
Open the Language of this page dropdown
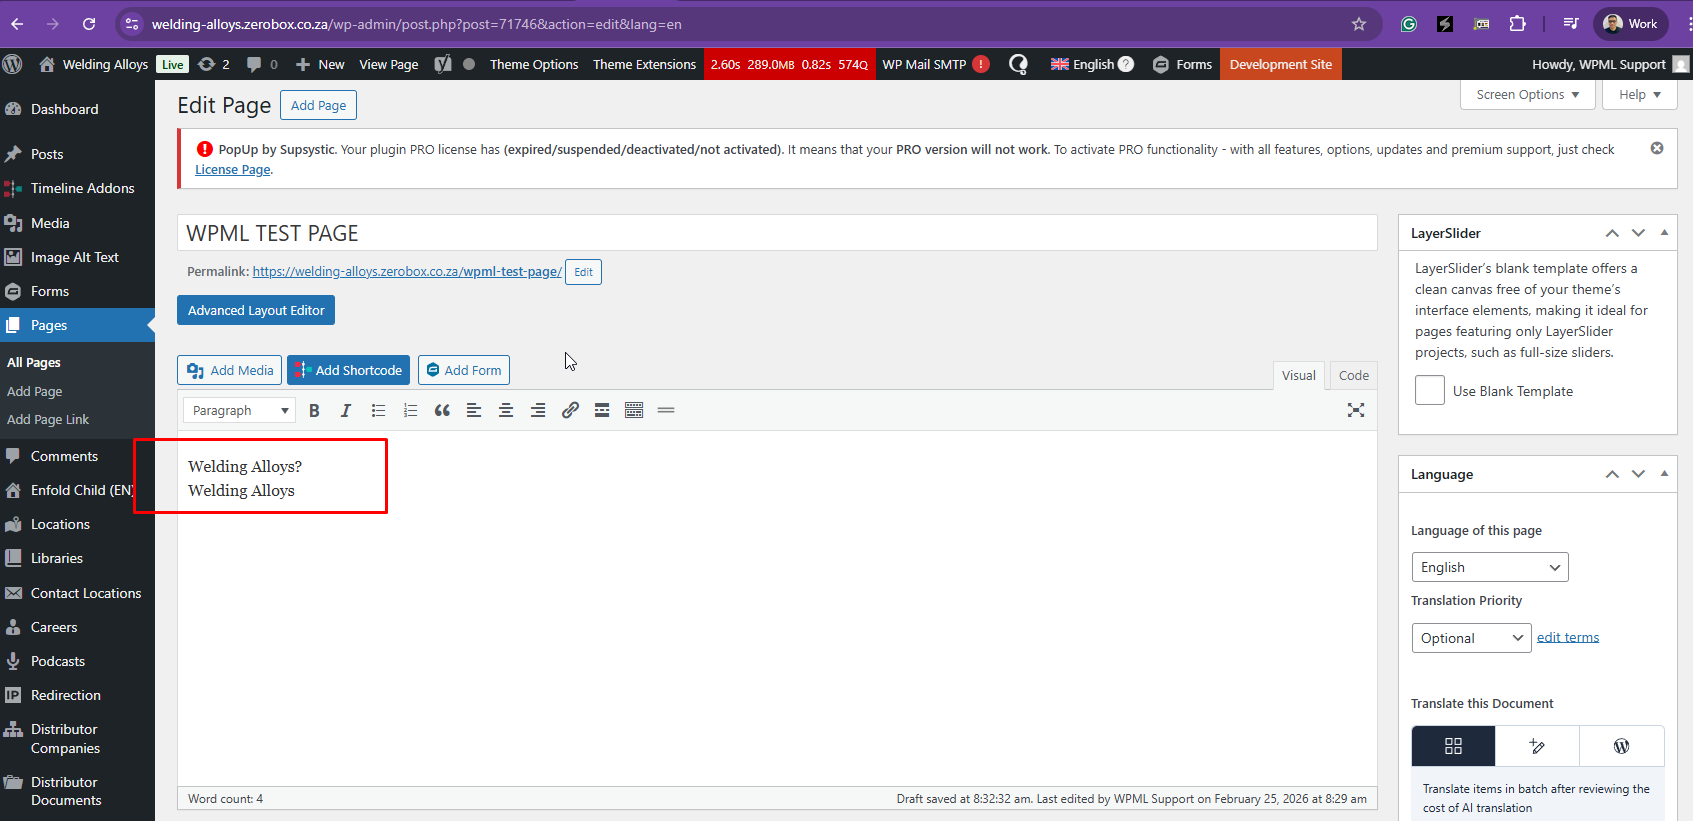(1490, 567)
